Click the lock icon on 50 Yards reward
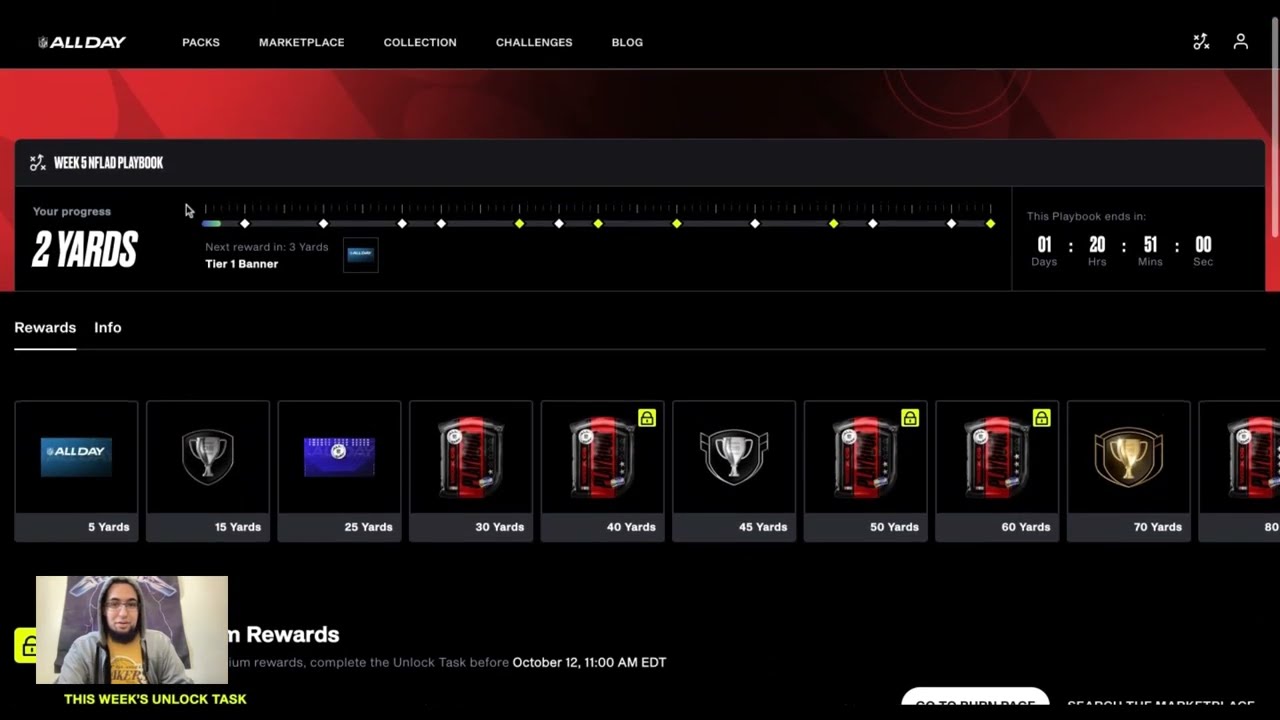This screenshot has width=1280, height=720. (910, 418)
